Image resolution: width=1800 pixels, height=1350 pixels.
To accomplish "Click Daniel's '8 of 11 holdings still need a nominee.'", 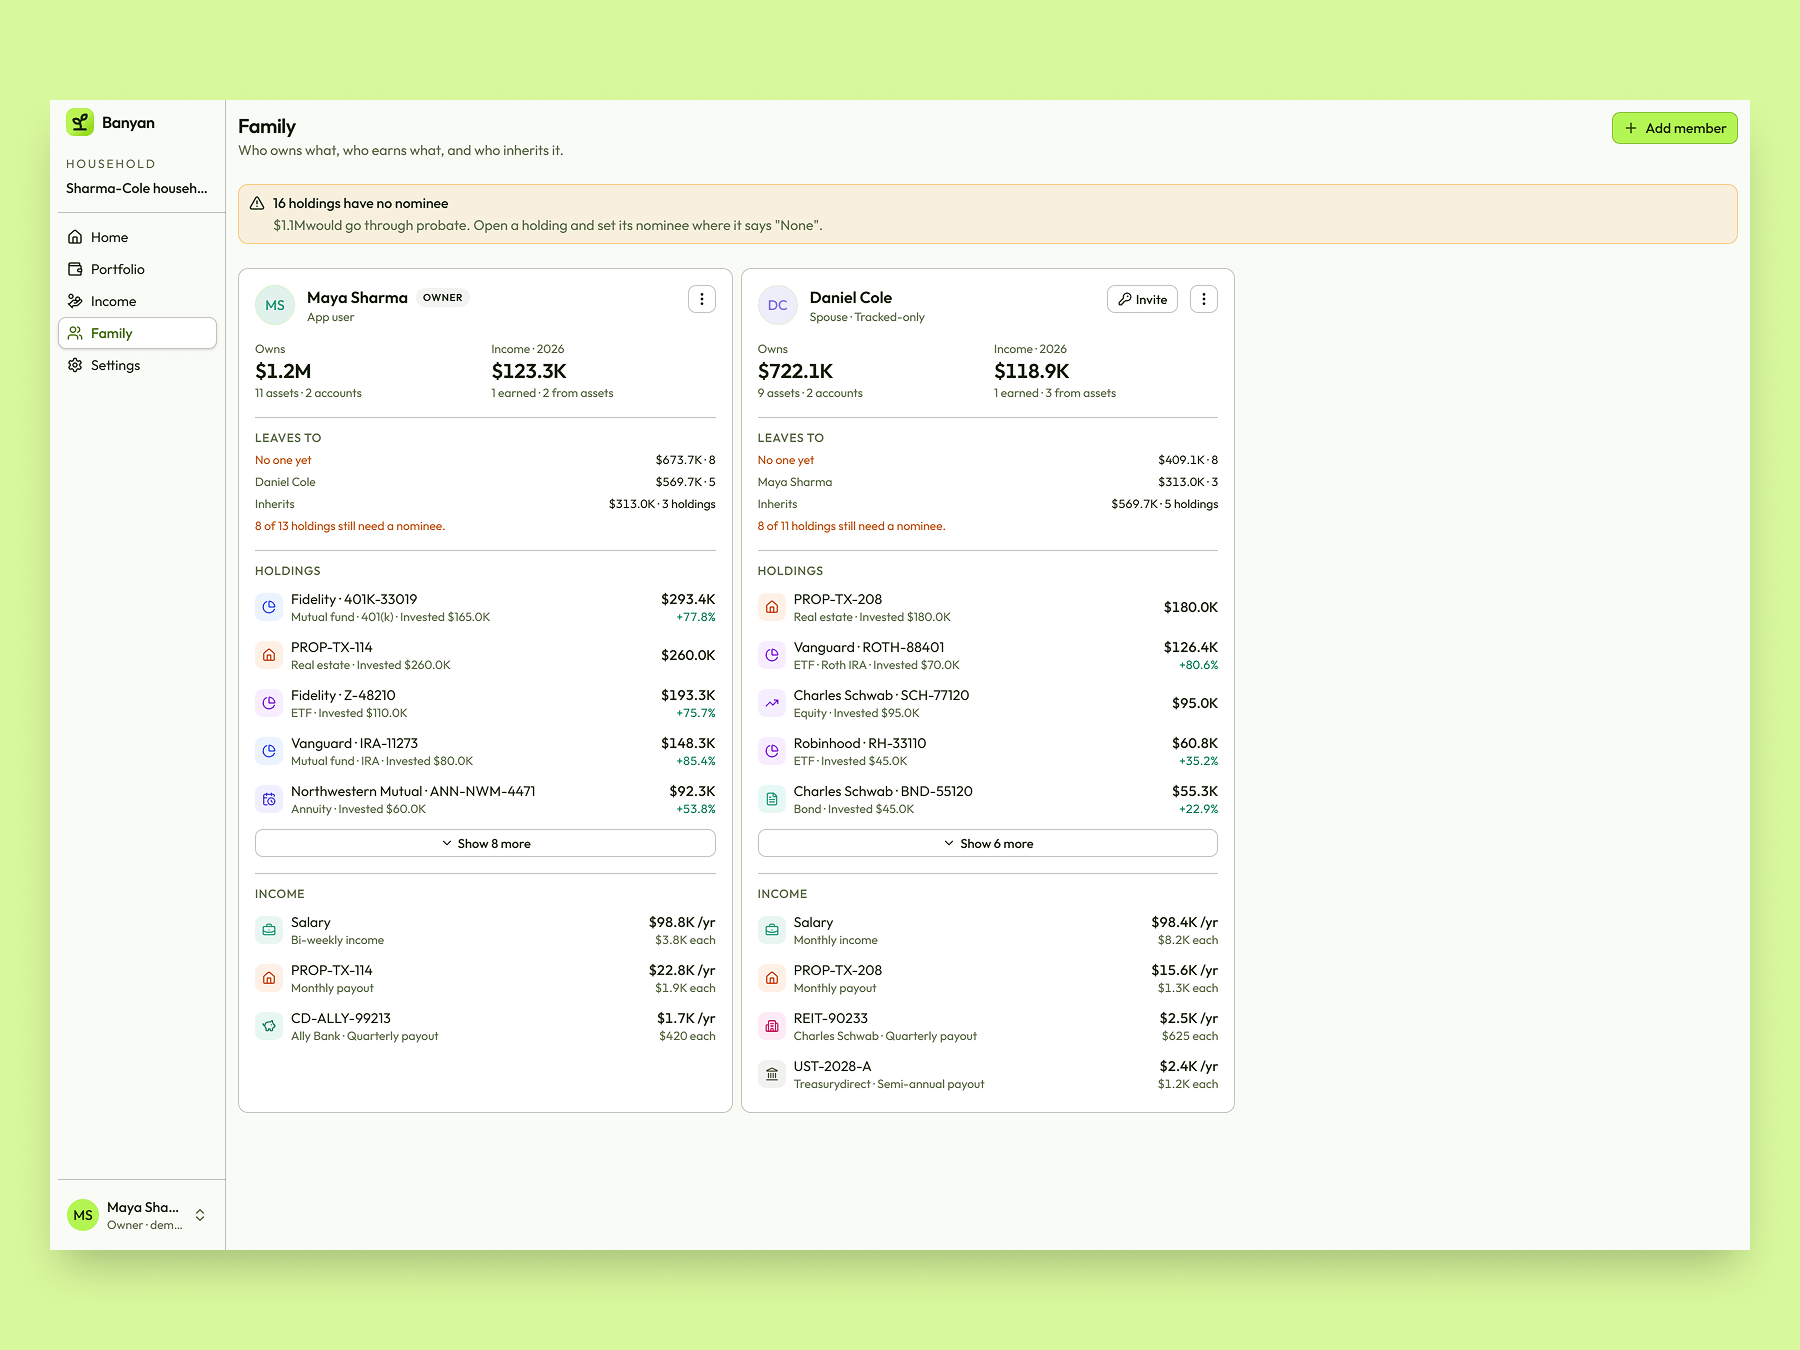I will [851, 526].
